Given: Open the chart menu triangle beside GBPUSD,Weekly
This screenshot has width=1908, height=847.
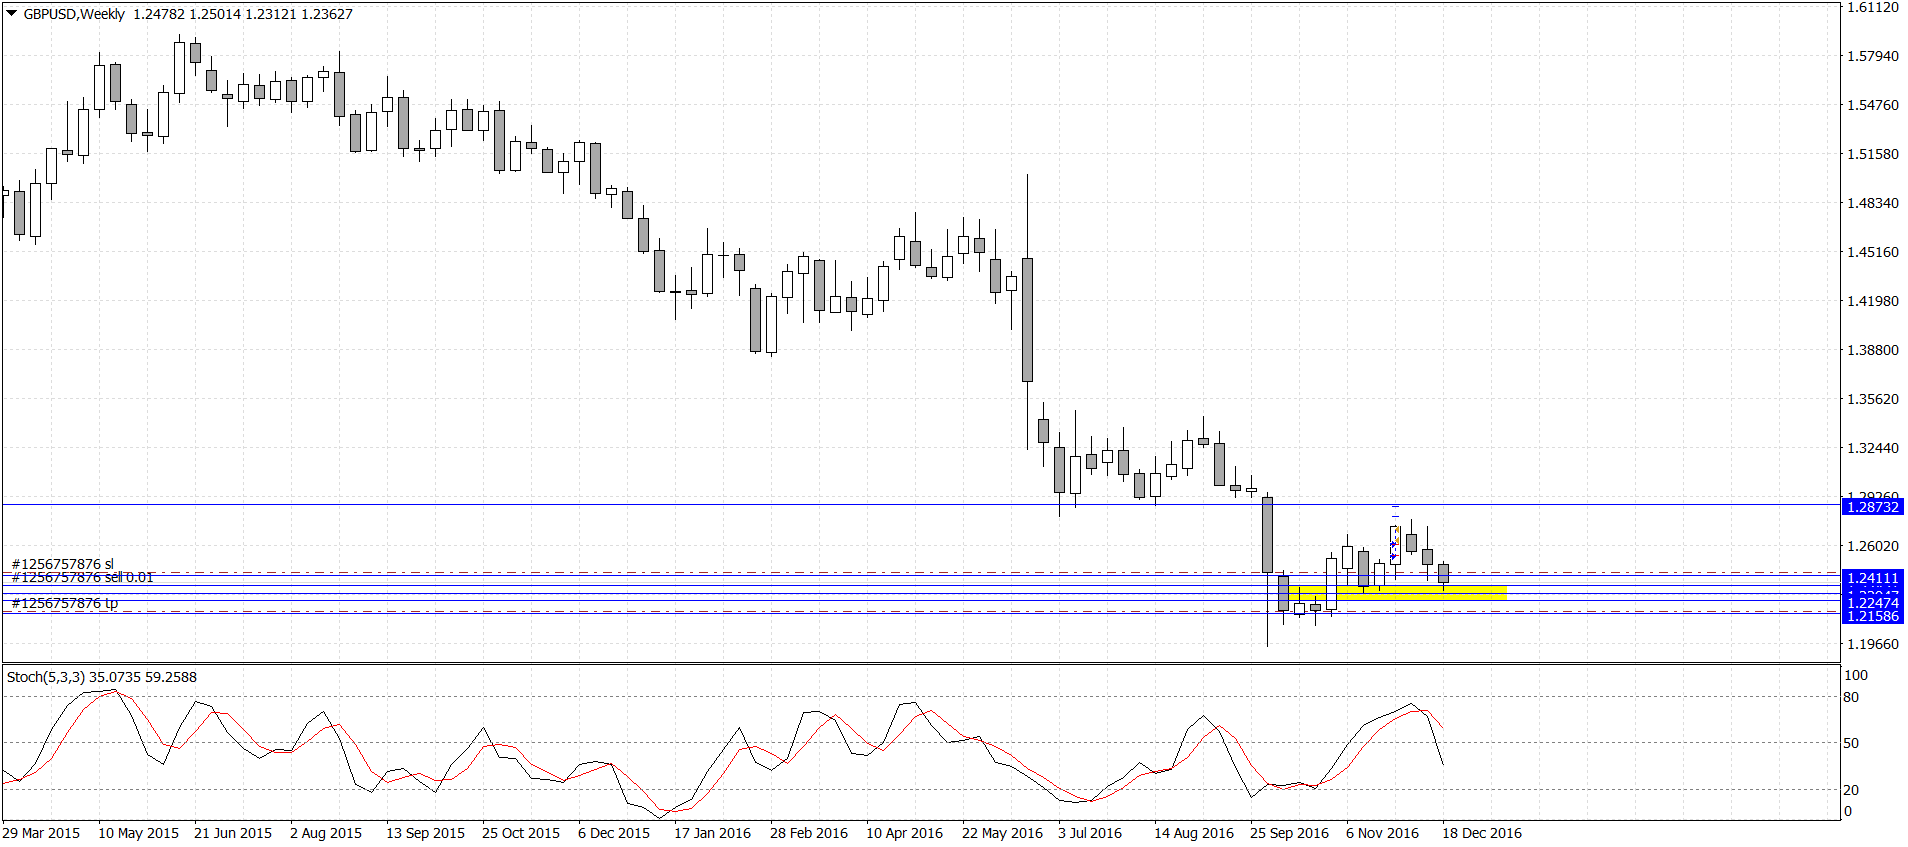Looking at the screenshot, I should tap(12, 14).
